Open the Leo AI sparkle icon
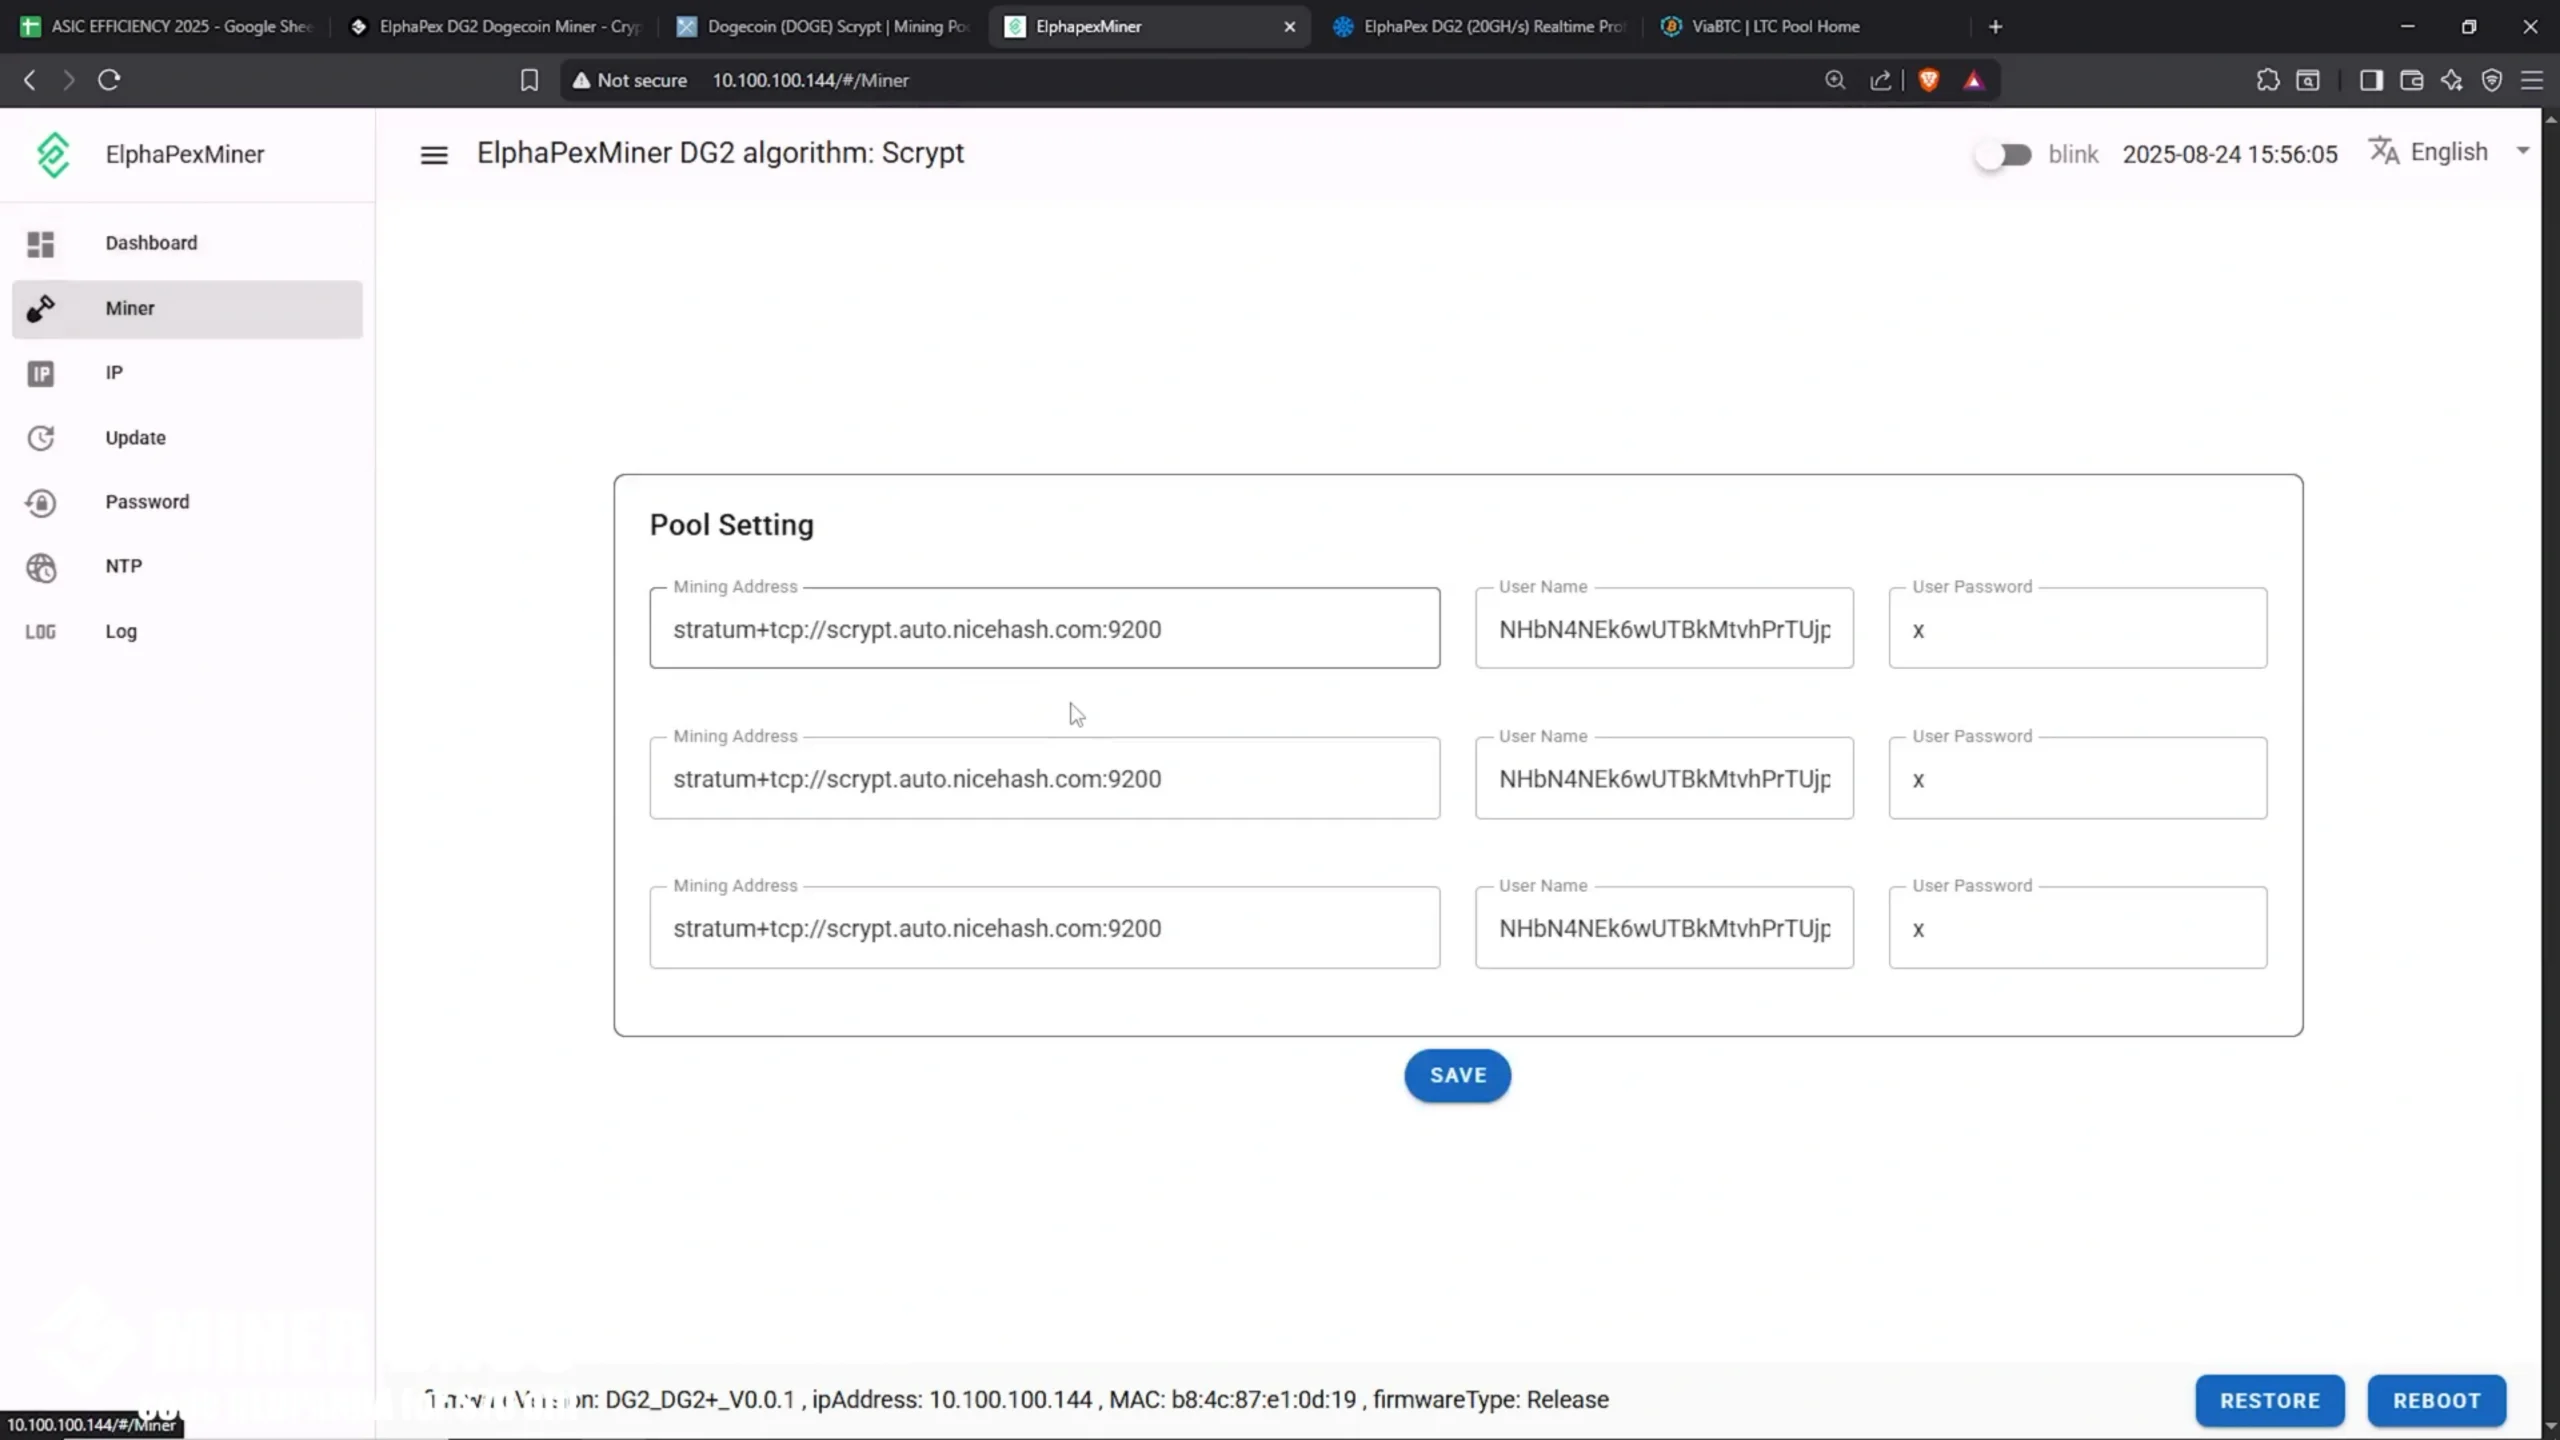2560x1440 pixels. click(x=2451, y=80)
